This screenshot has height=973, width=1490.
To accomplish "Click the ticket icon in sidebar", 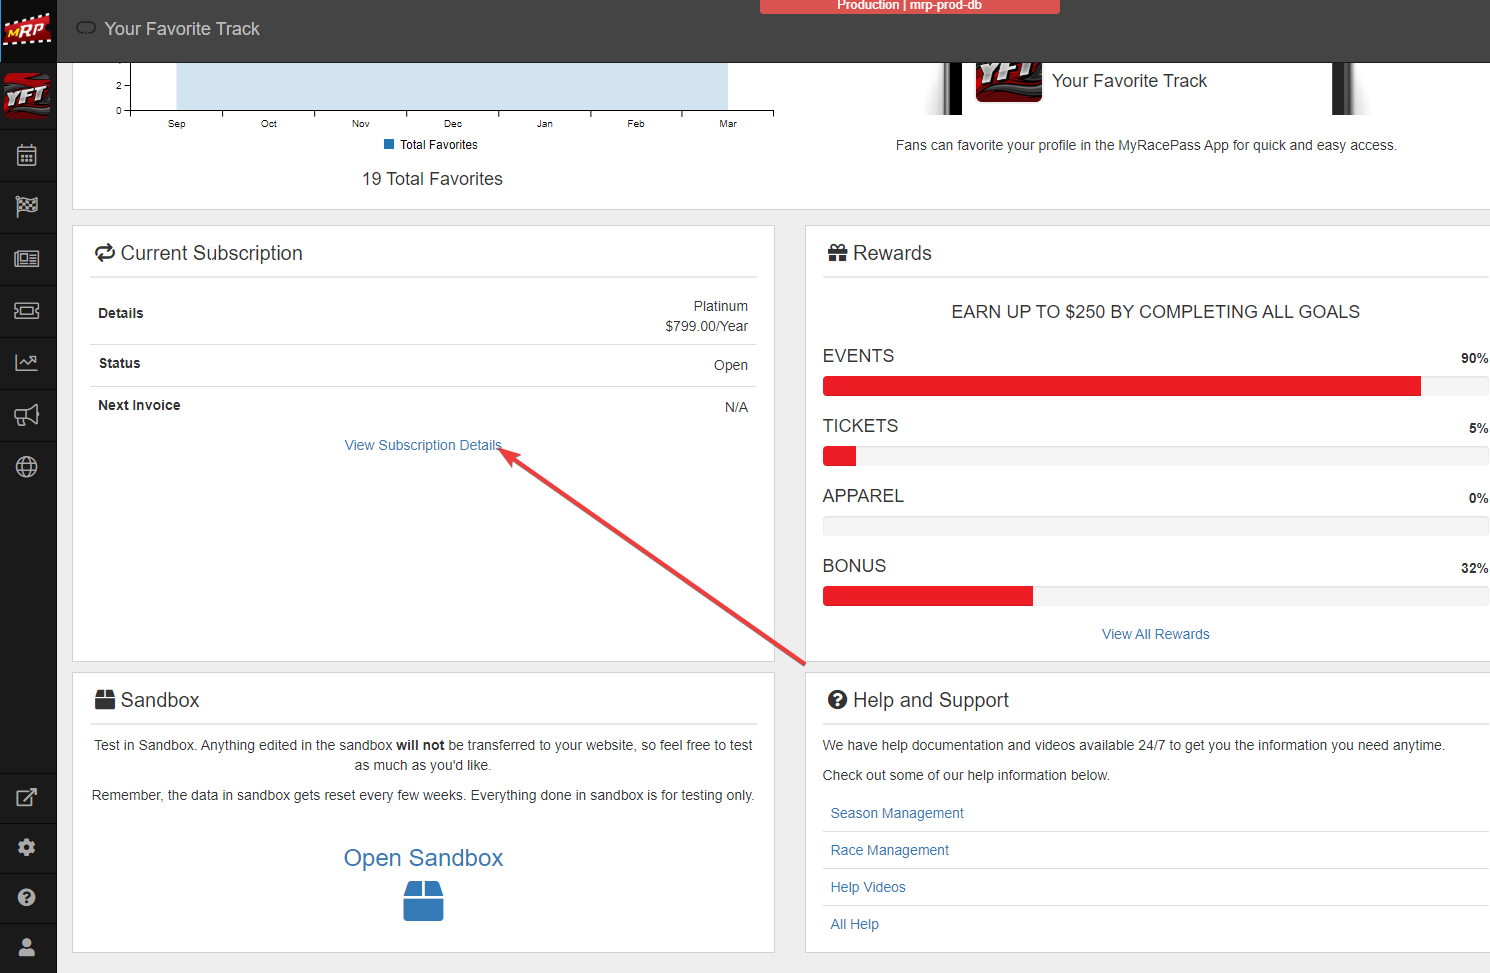I will click(x=27, y=311).
